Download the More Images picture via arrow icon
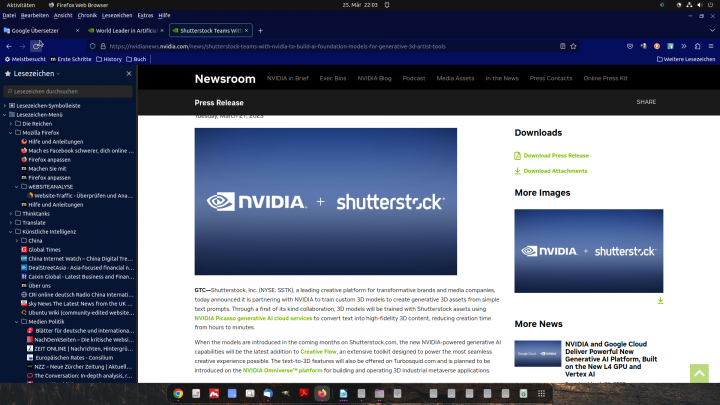The width and height of the screenshot is (720, 405). click(660, 301)
